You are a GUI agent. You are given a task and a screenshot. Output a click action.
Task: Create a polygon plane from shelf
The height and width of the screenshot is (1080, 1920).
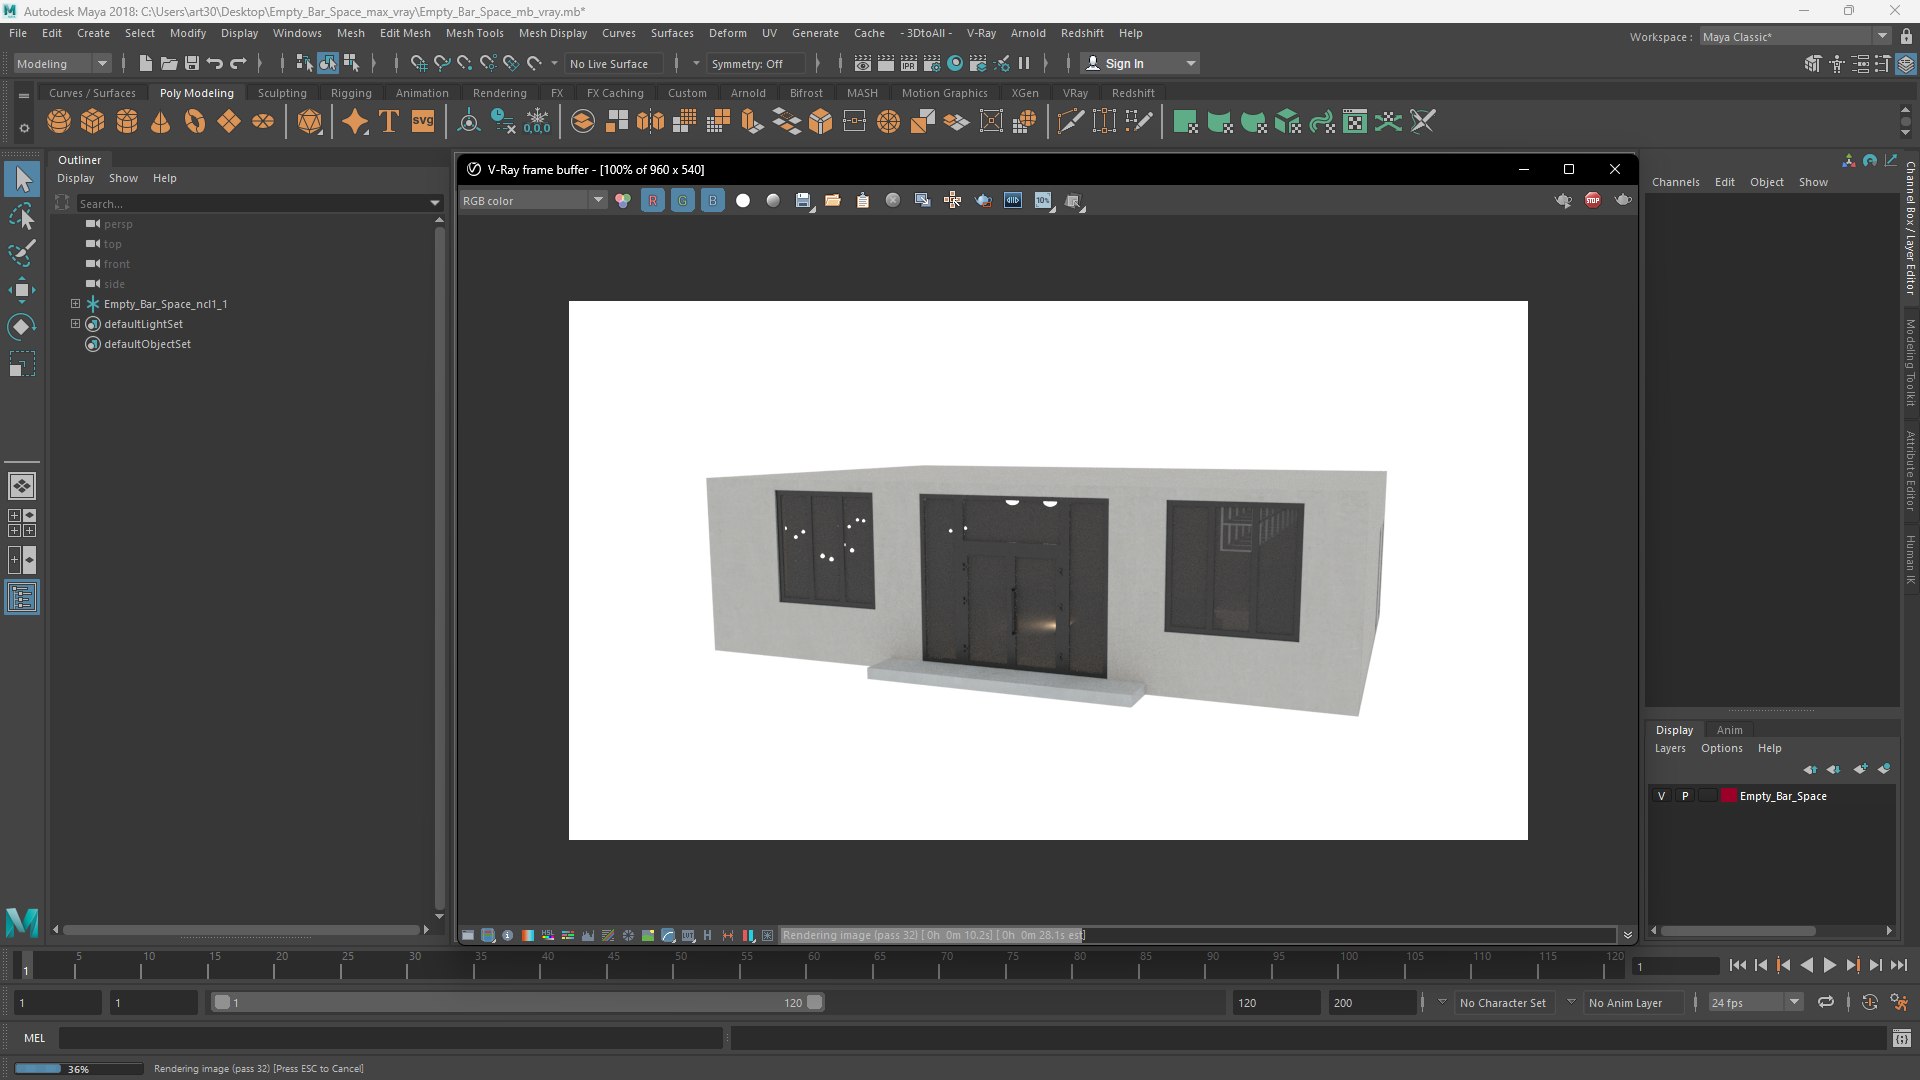(x=228, y=122)
